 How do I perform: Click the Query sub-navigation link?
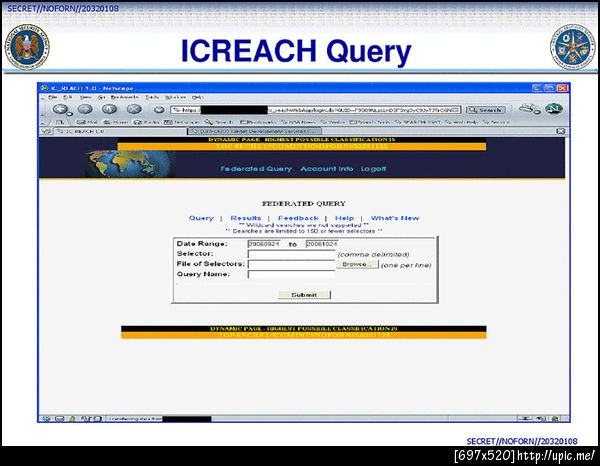pyautogui.click(x=201, y=218)
